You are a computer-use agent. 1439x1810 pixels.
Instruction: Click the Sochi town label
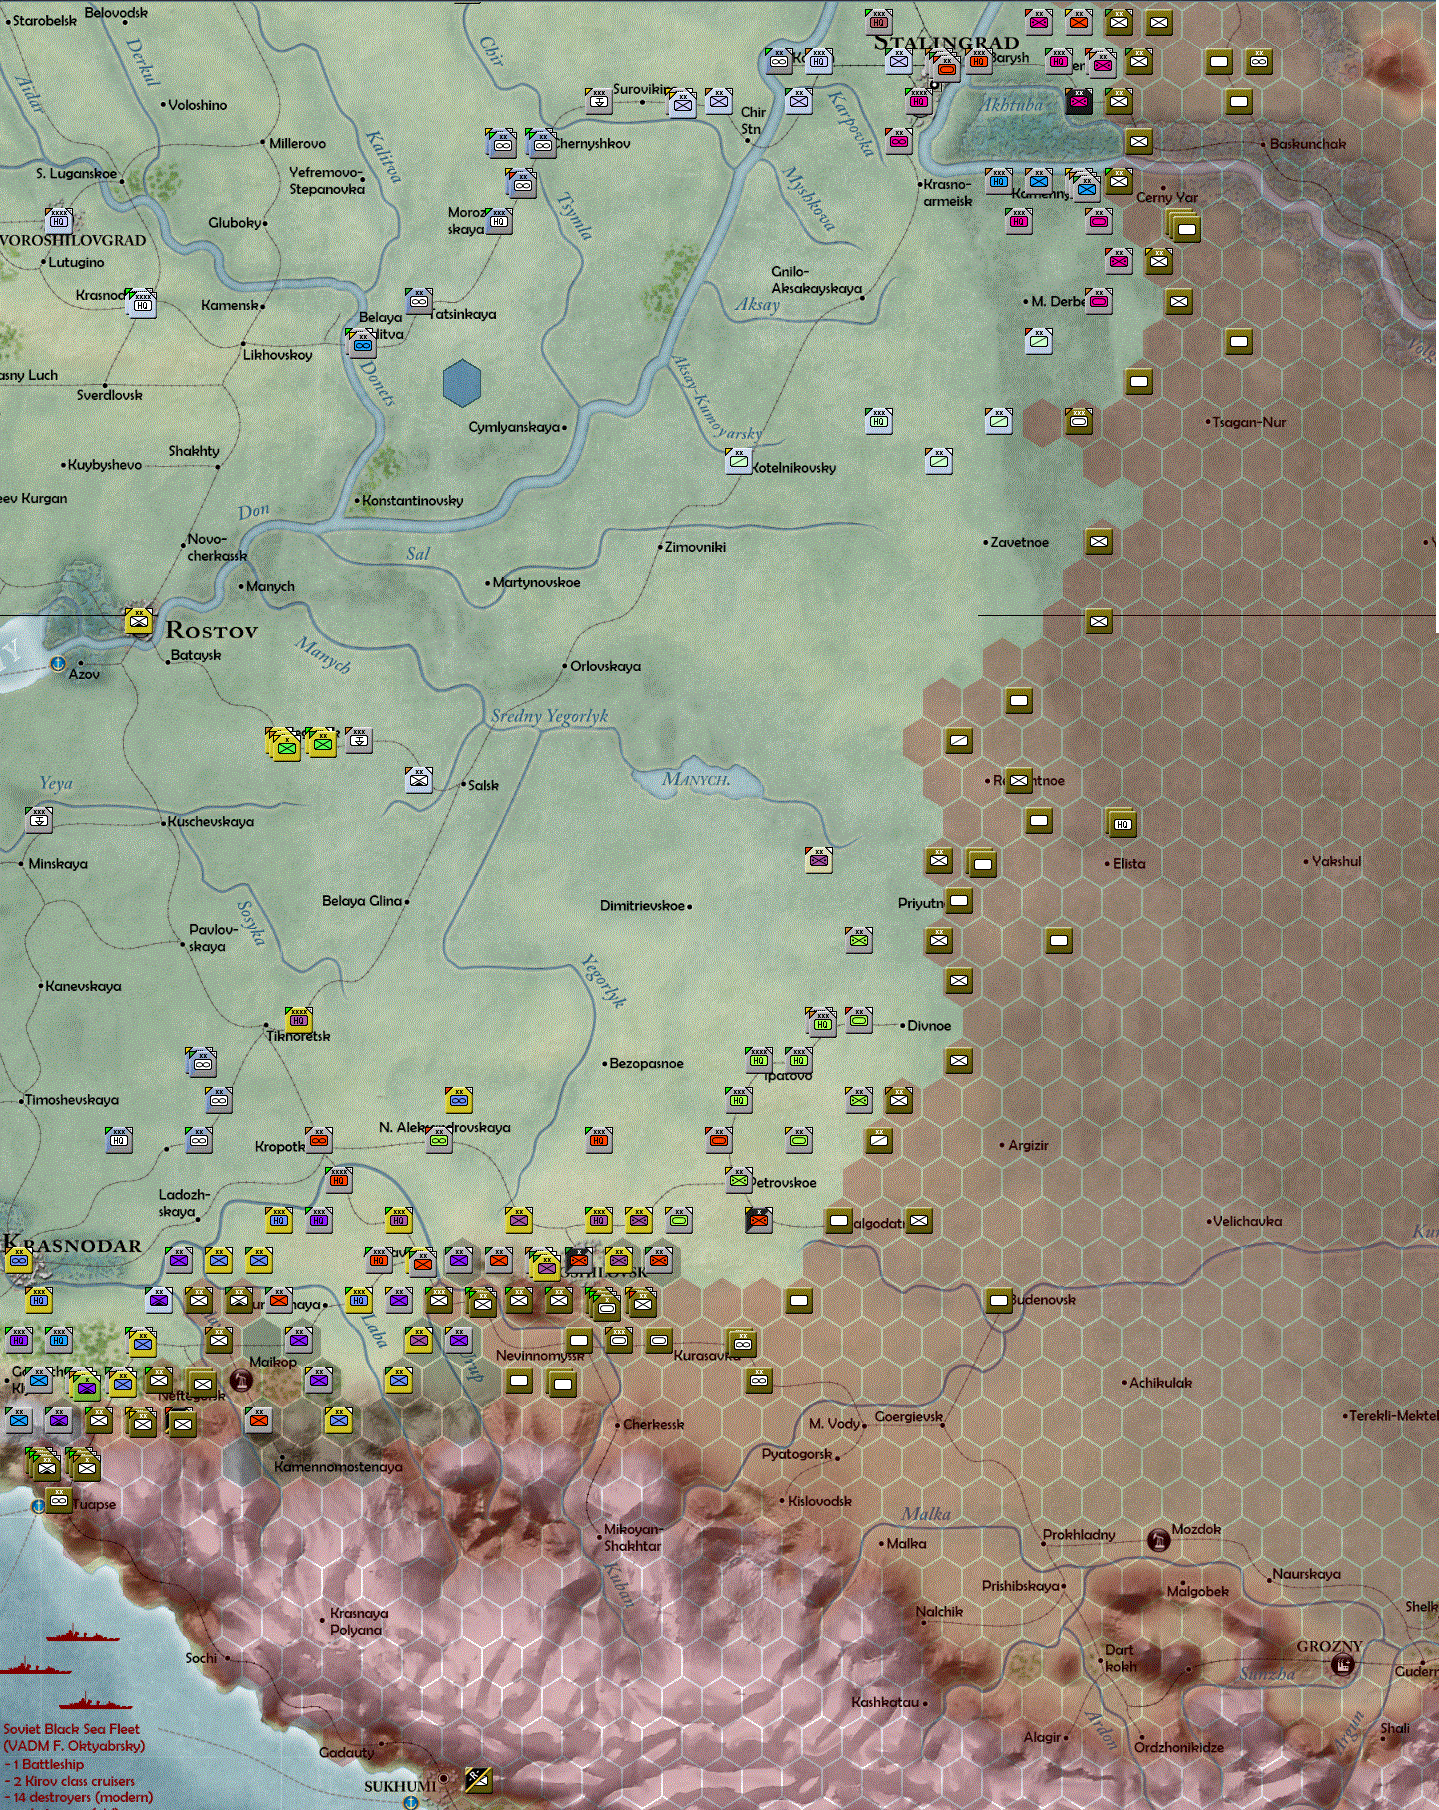(x=201, y=1658)
